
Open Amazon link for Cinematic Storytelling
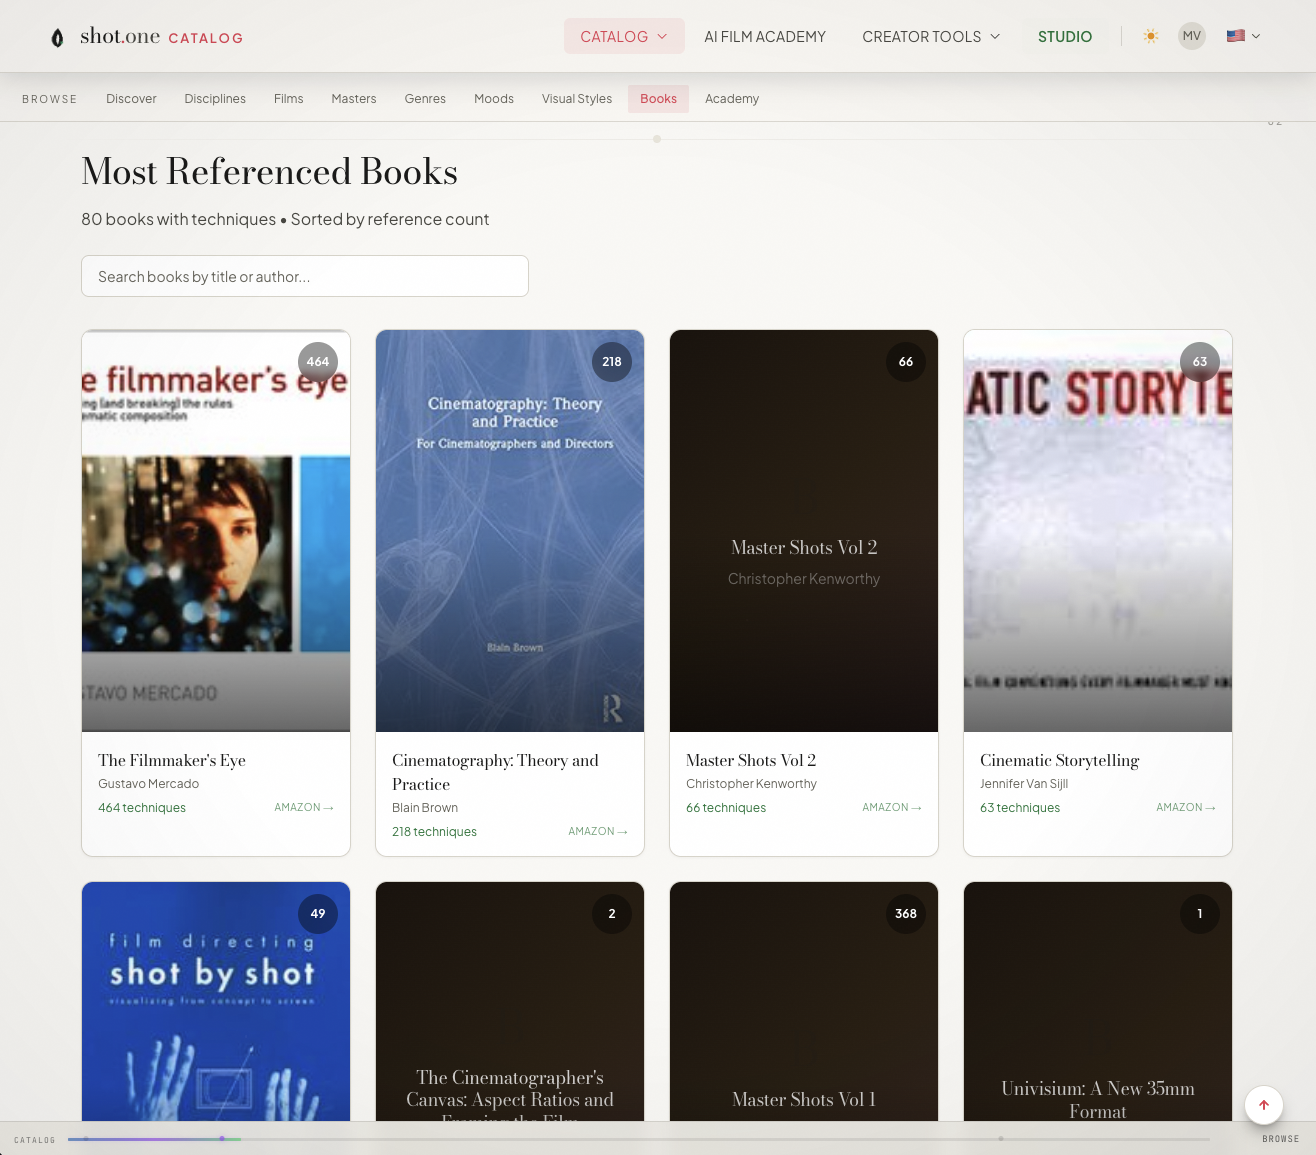1186,807
